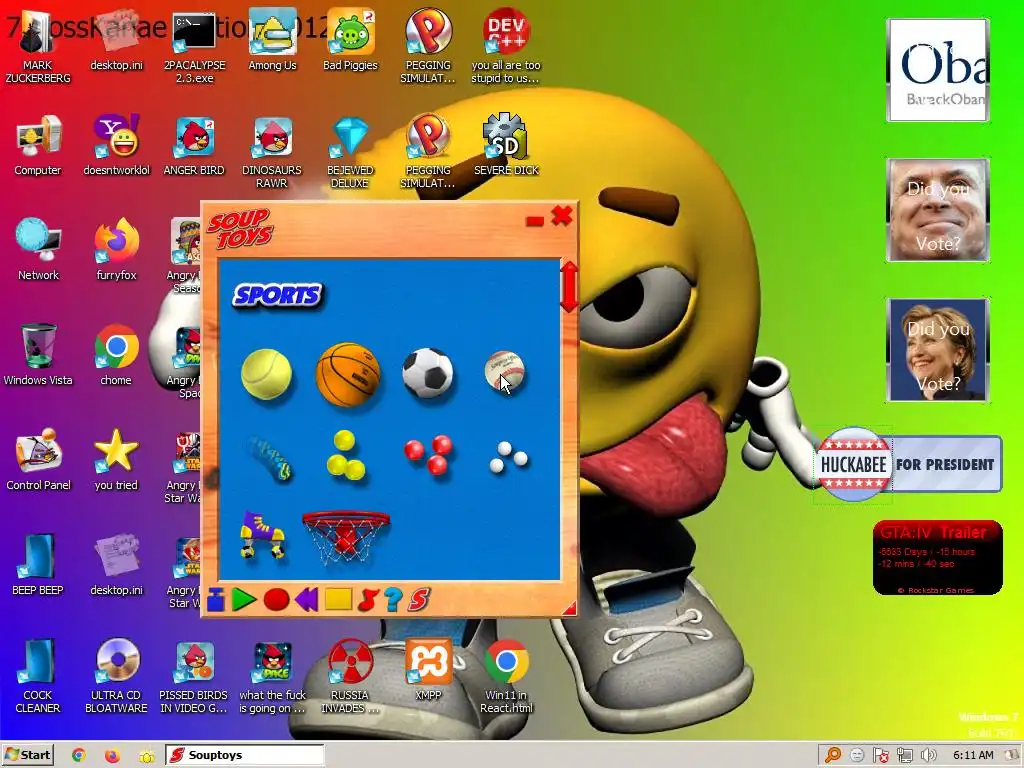Select the Bad Piggies desktop icon
Image resolution: width=1024 pixels, height=768 pixels.
point(351,40)
